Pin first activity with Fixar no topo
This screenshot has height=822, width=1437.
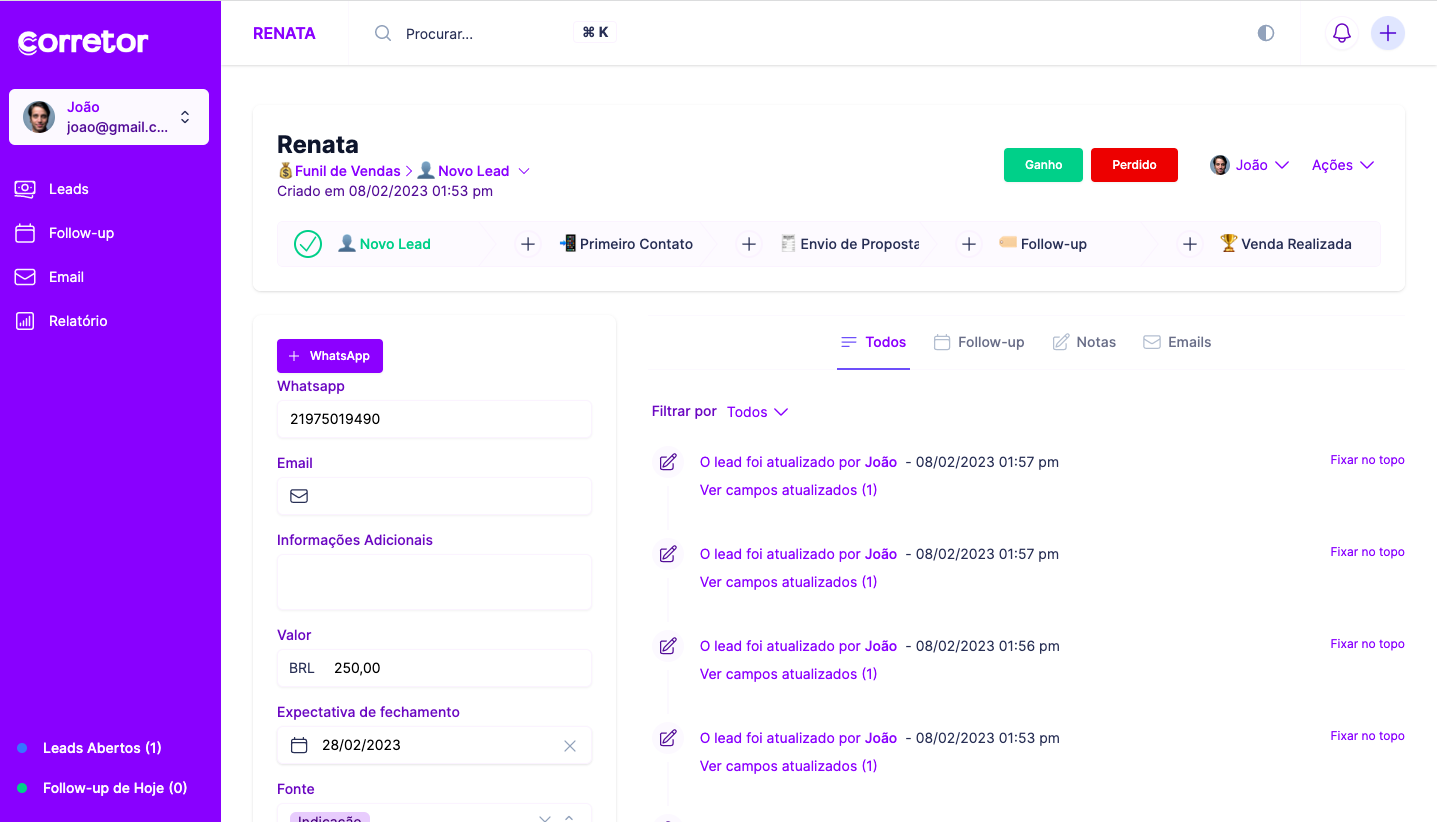click(x=1367, y=460)
